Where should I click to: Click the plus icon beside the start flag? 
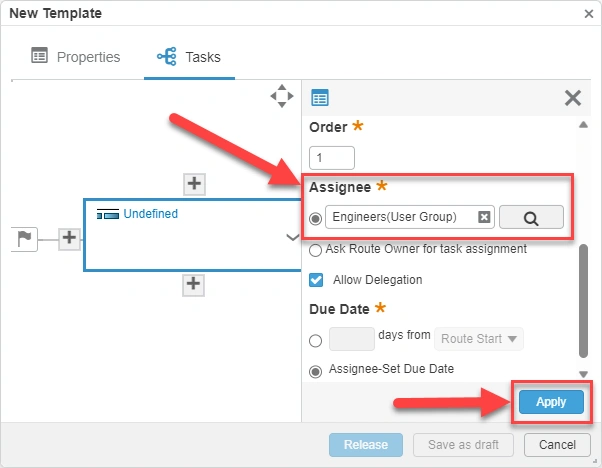pyautogui.click(x=69, y=238)
